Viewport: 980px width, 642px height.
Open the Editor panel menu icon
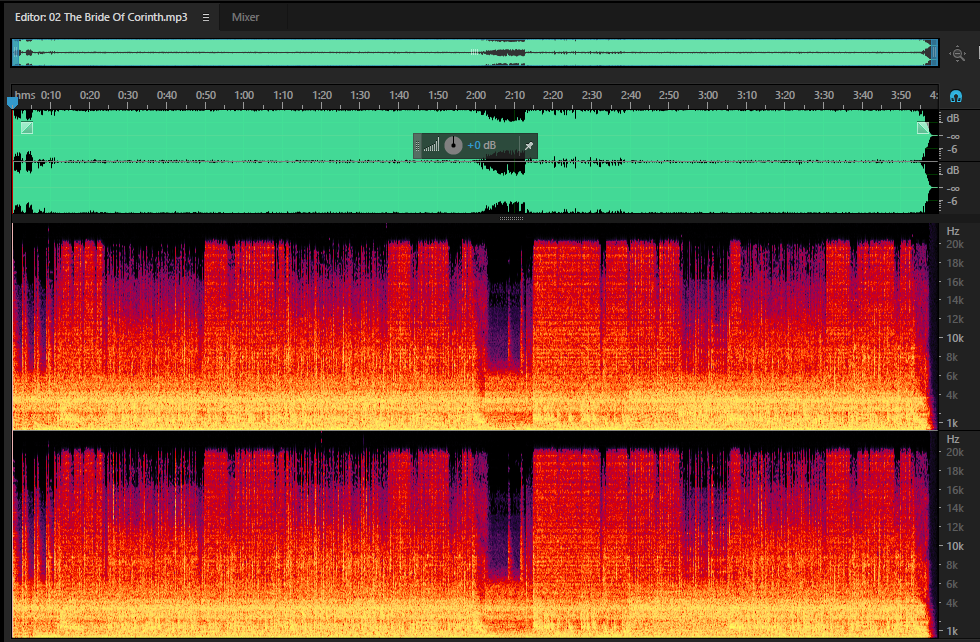(206, 18)
